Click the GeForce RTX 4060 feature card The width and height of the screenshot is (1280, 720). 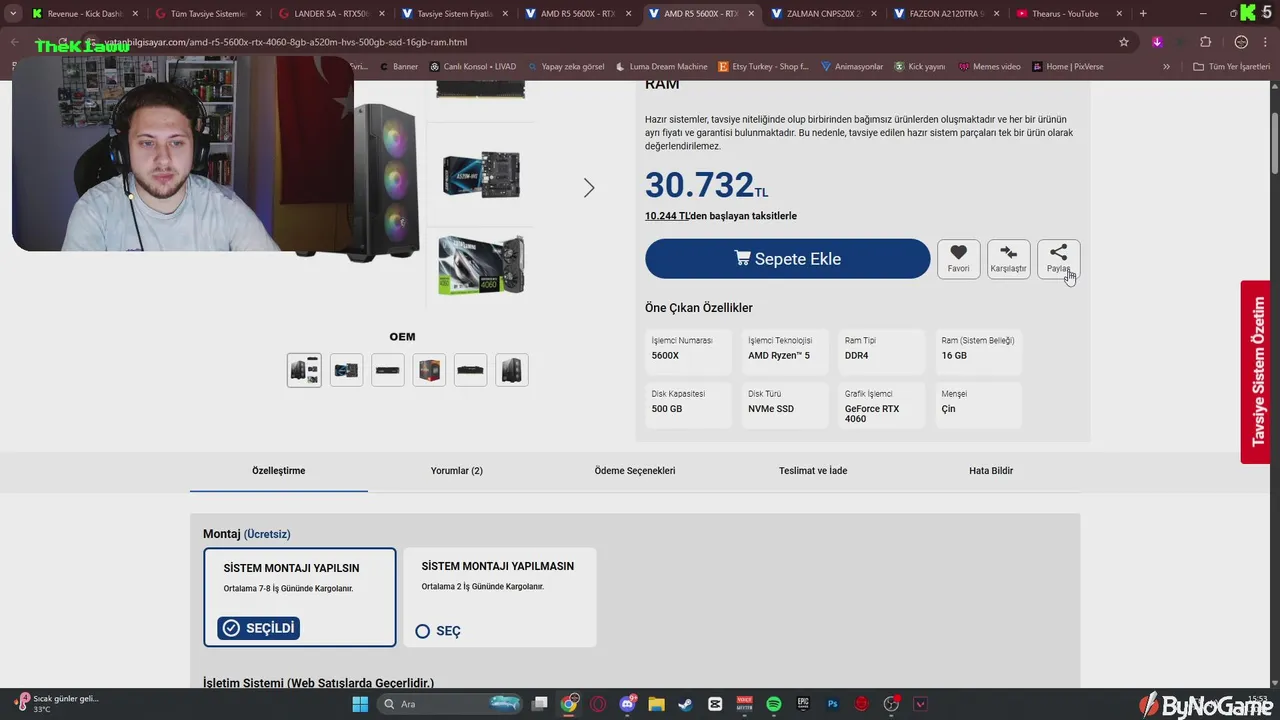pos(879,405)
